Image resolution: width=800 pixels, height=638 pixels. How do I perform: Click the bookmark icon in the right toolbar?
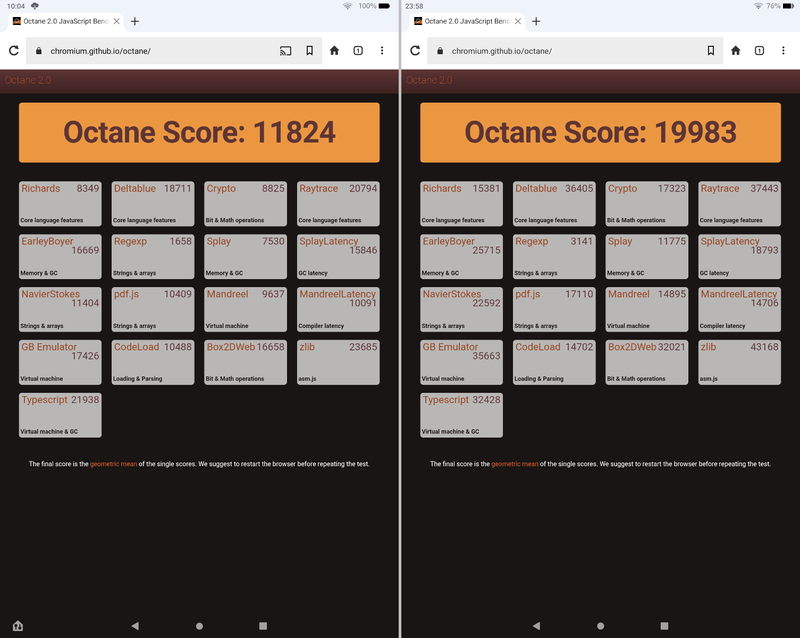point(711,50)
